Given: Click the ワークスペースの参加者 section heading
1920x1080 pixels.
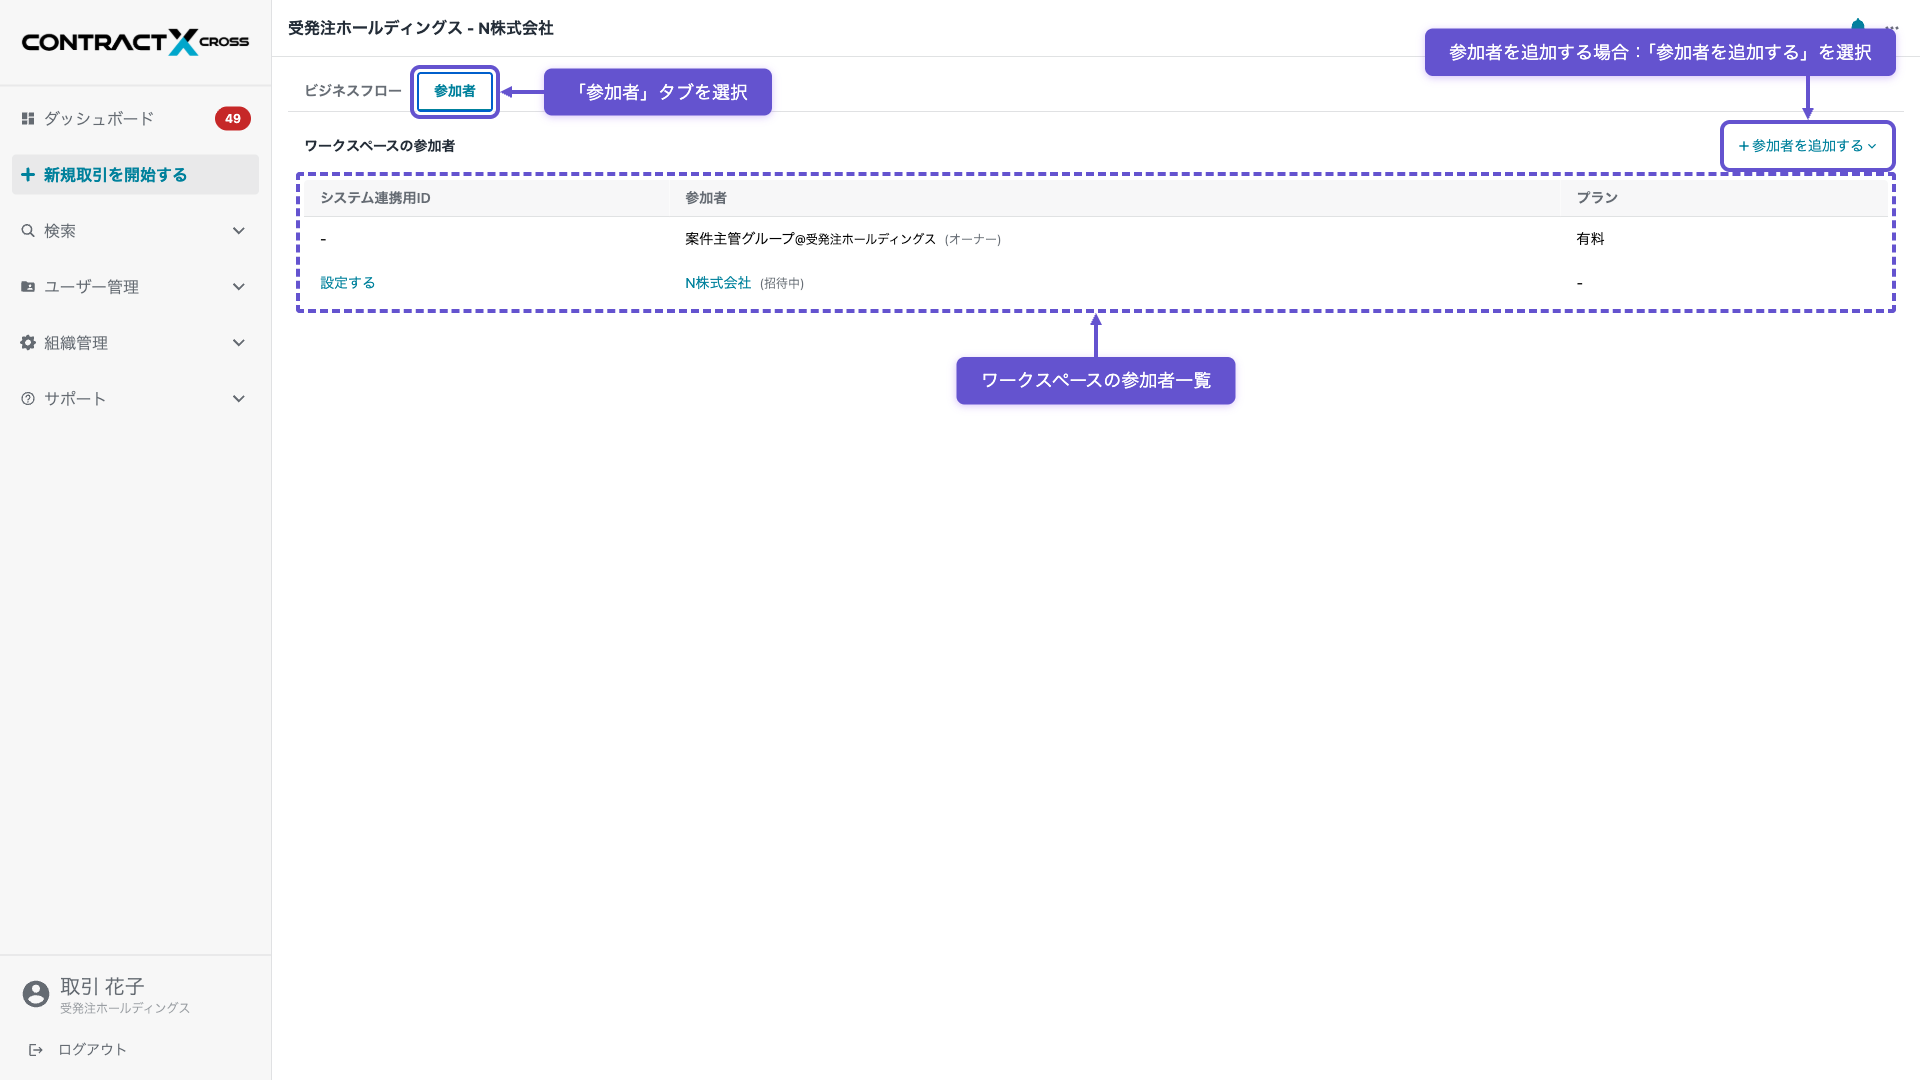Looking at the screenshot, I should point(380,146).
